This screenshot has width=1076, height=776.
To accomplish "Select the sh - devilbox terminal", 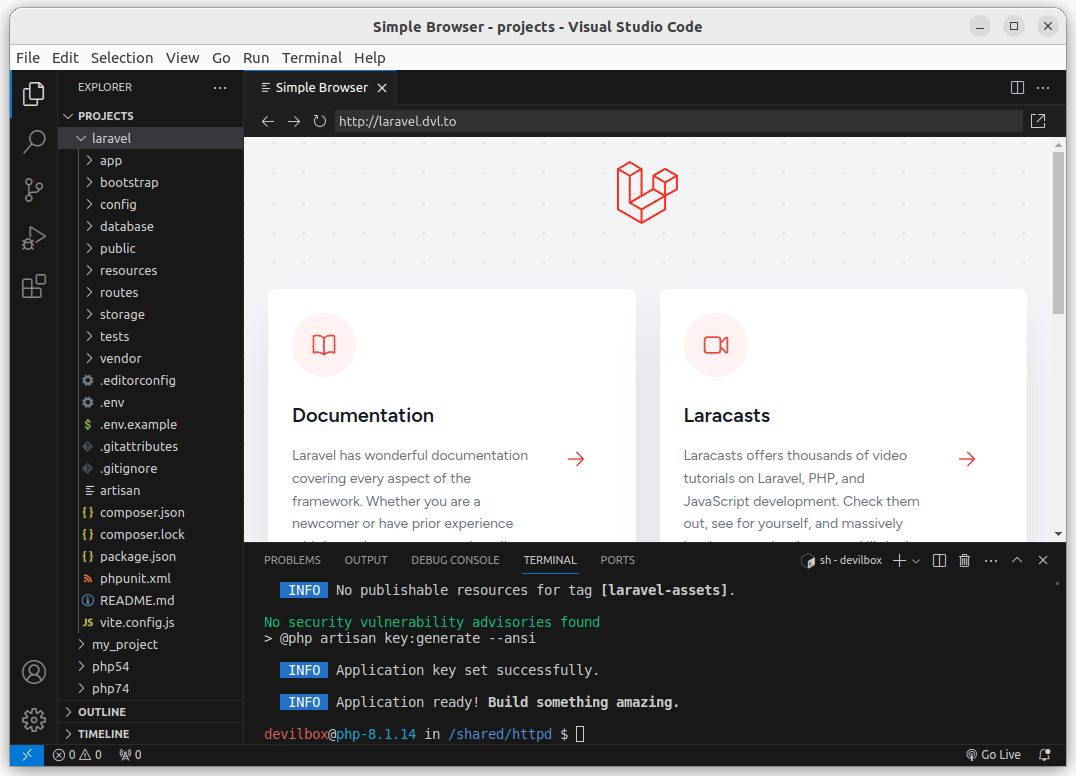I will (x=841, y=561).
